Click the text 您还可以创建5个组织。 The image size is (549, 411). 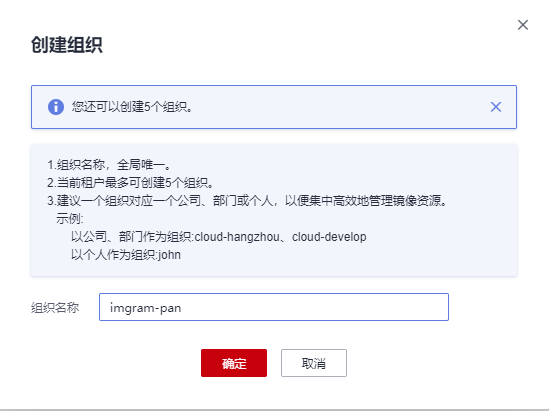tap(132, 107)
